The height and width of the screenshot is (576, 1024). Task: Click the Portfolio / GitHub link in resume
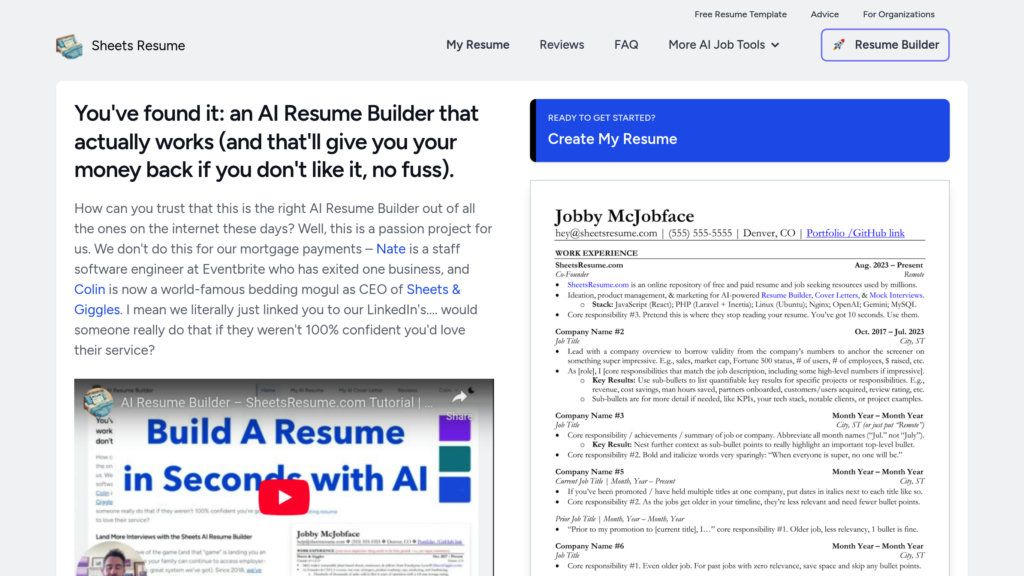[x=856, y=233]
